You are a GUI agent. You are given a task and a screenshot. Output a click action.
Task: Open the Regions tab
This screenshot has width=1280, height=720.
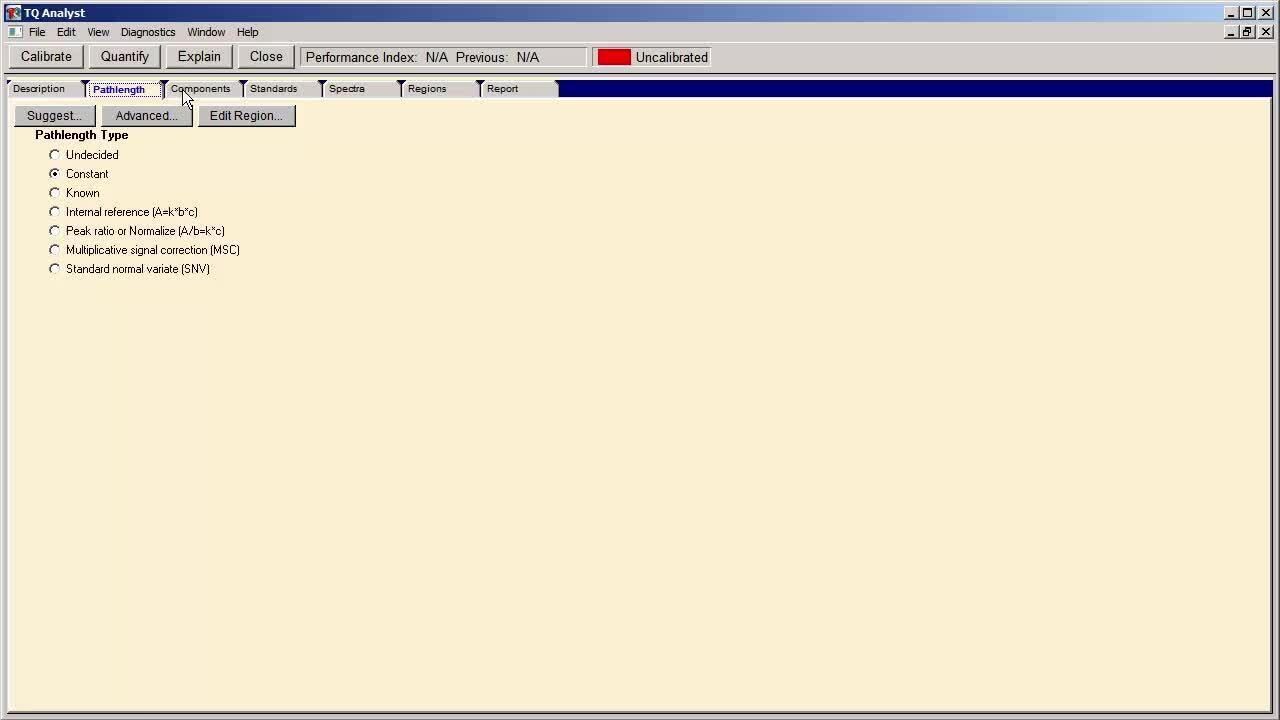[x=427, y=89]
